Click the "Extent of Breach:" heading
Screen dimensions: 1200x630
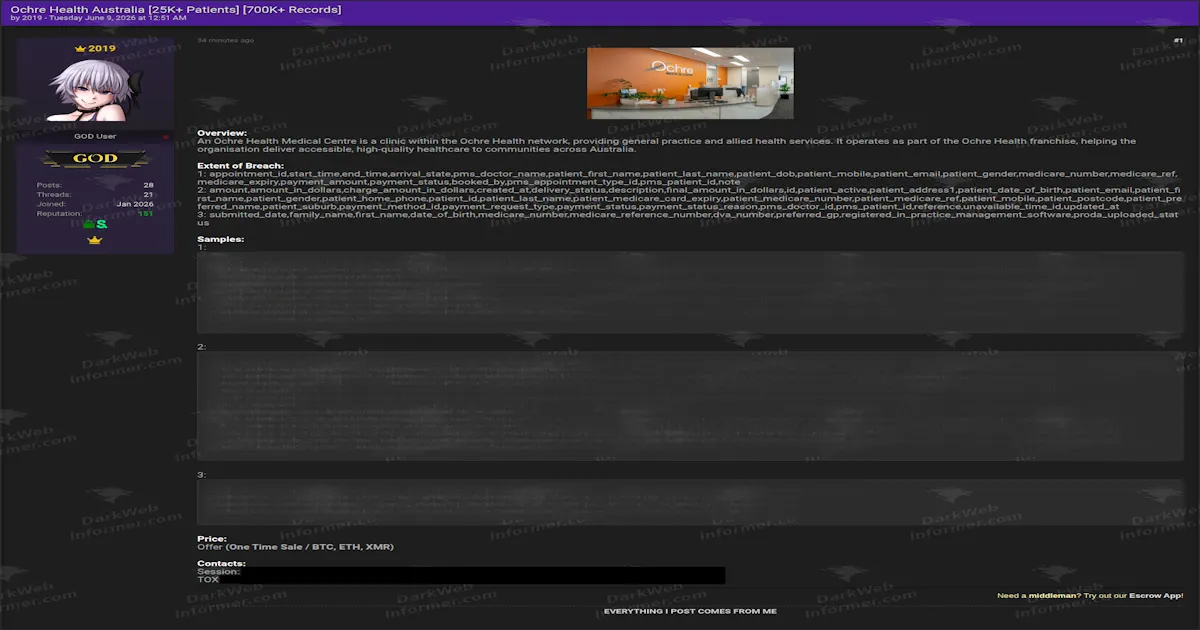coord(240,165)
